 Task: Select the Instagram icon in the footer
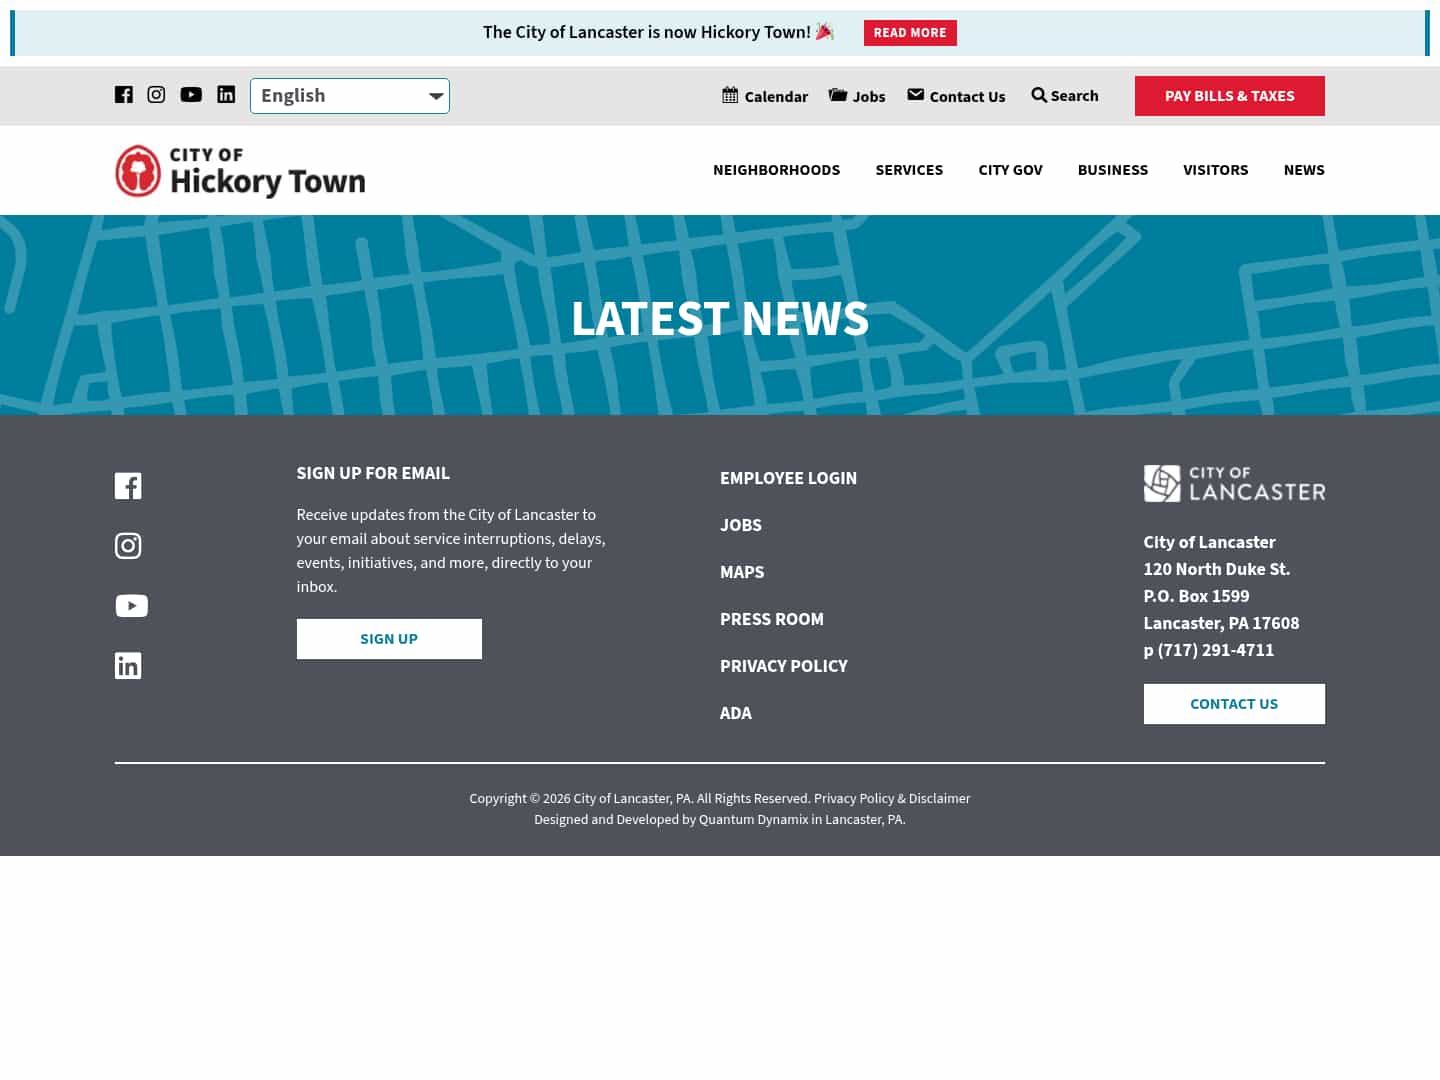coord(128,546)
